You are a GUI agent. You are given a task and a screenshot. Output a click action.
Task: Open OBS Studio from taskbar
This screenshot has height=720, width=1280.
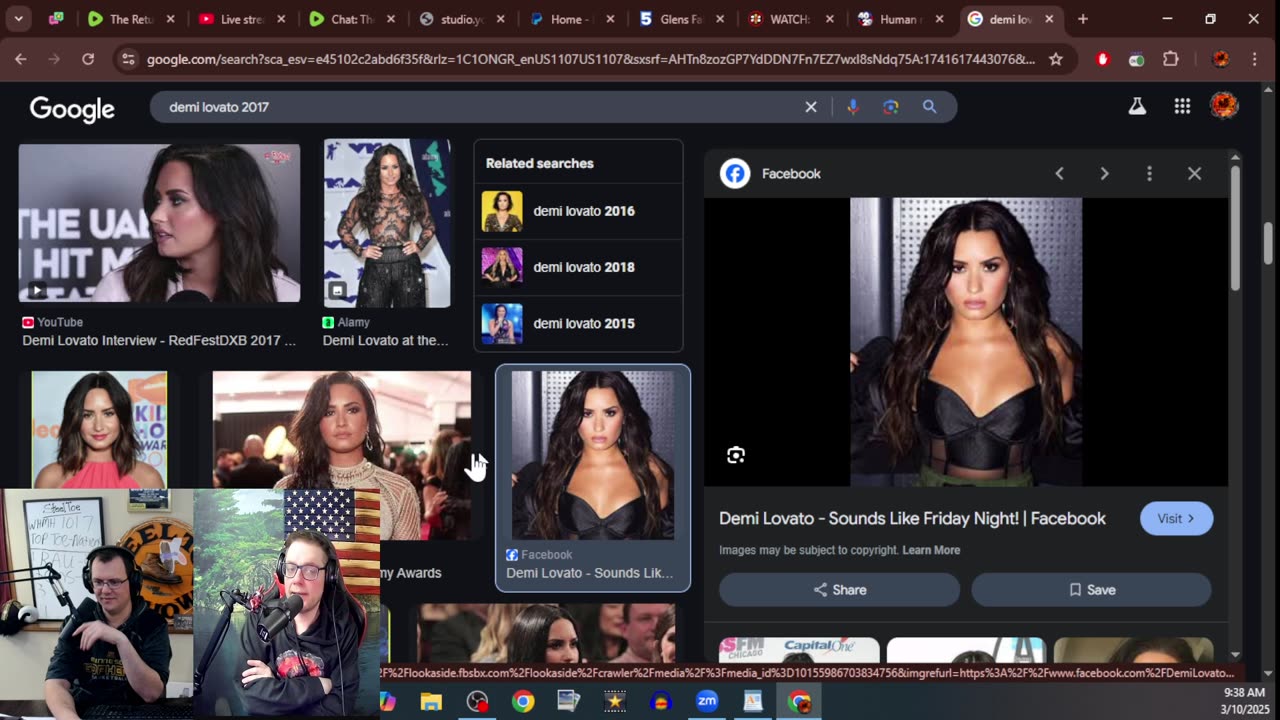point(477,702)
